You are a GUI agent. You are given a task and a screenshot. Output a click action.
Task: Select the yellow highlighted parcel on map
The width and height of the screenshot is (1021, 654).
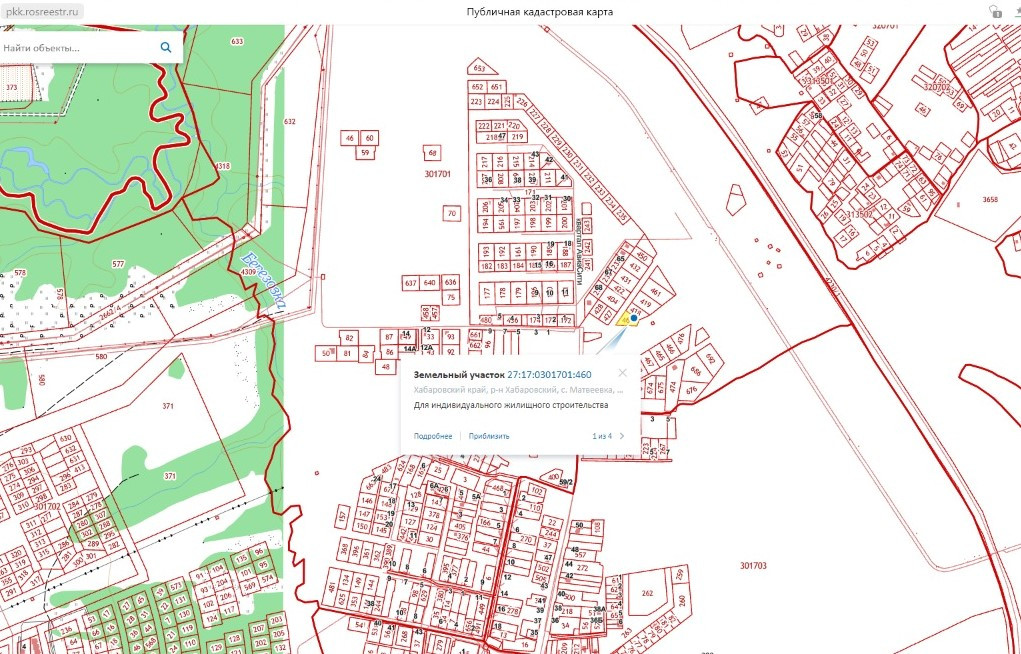[x=624, y=320]
